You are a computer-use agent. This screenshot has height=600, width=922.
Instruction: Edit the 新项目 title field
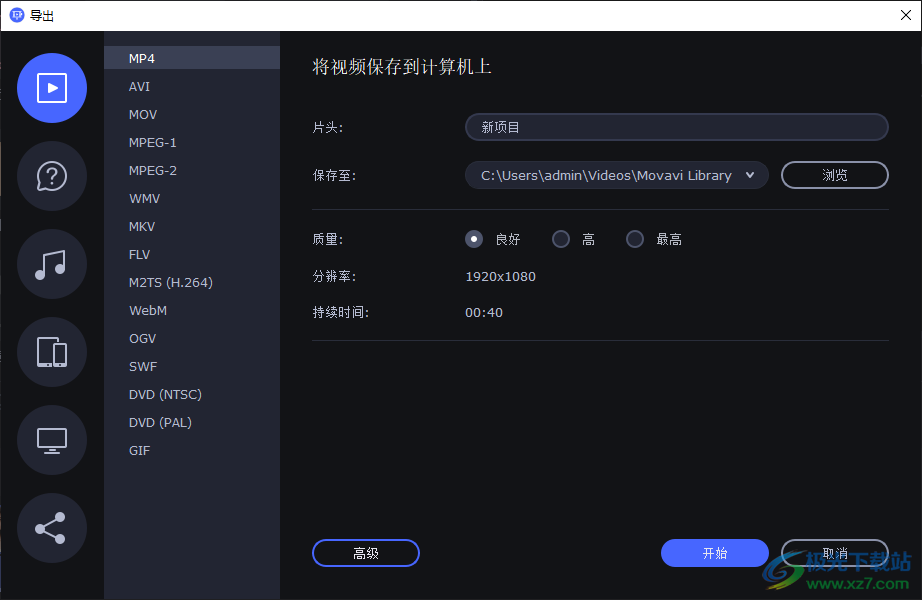pyautogui.click(x=676, y=127)
